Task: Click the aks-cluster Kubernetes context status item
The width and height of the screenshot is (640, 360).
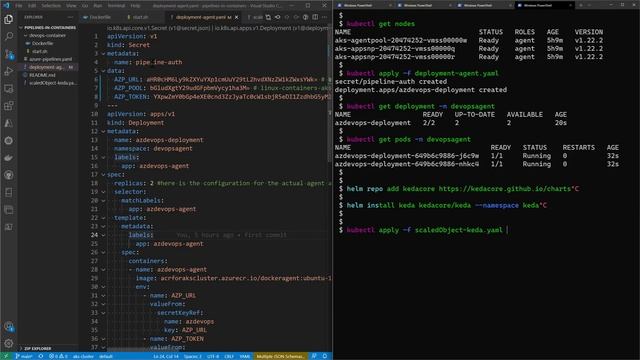Action: 84,356
